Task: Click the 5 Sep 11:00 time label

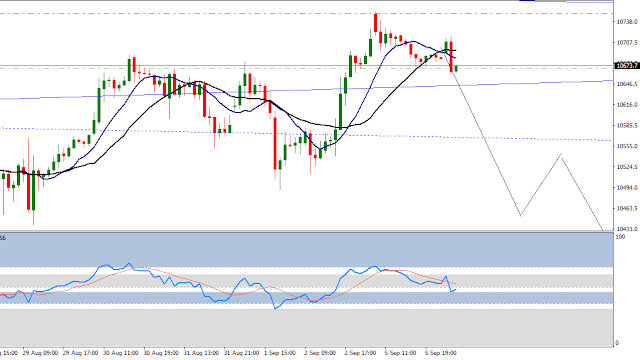Action: tap(400, 353)
